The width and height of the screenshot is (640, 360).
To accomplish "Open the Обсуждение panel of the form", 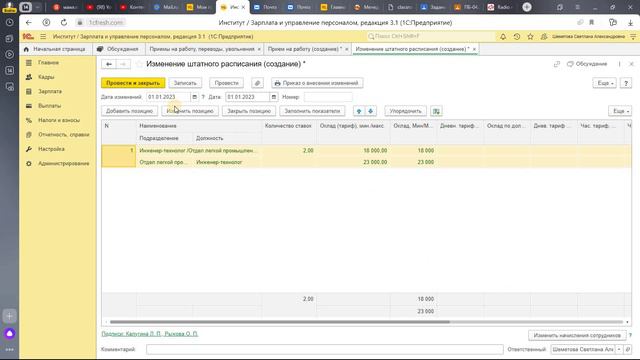I will (587, 64).
